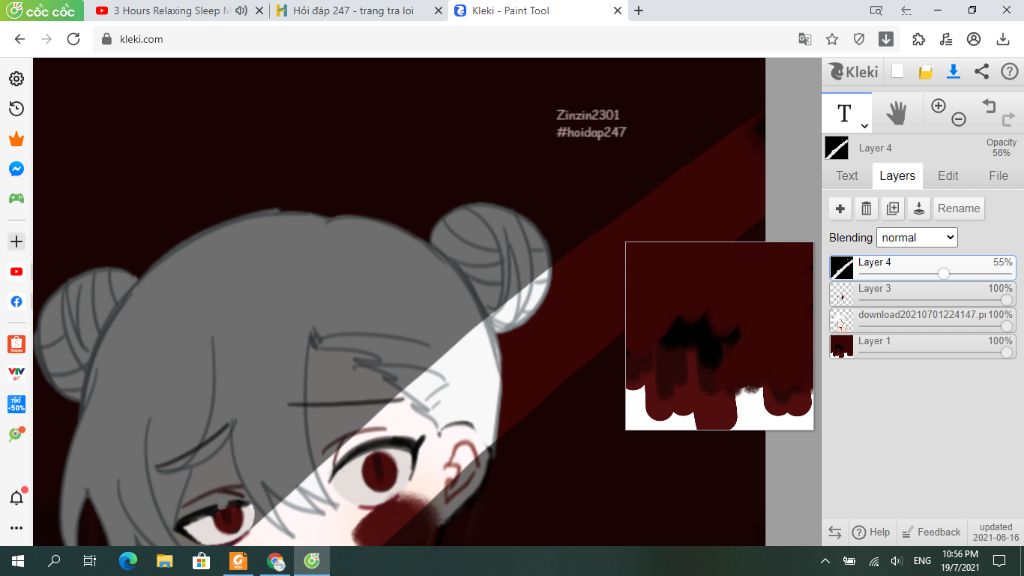This screenshot has height=576, width=1024.
Task: Open the taskbar volume control
Action: click(x=896, y=561)
